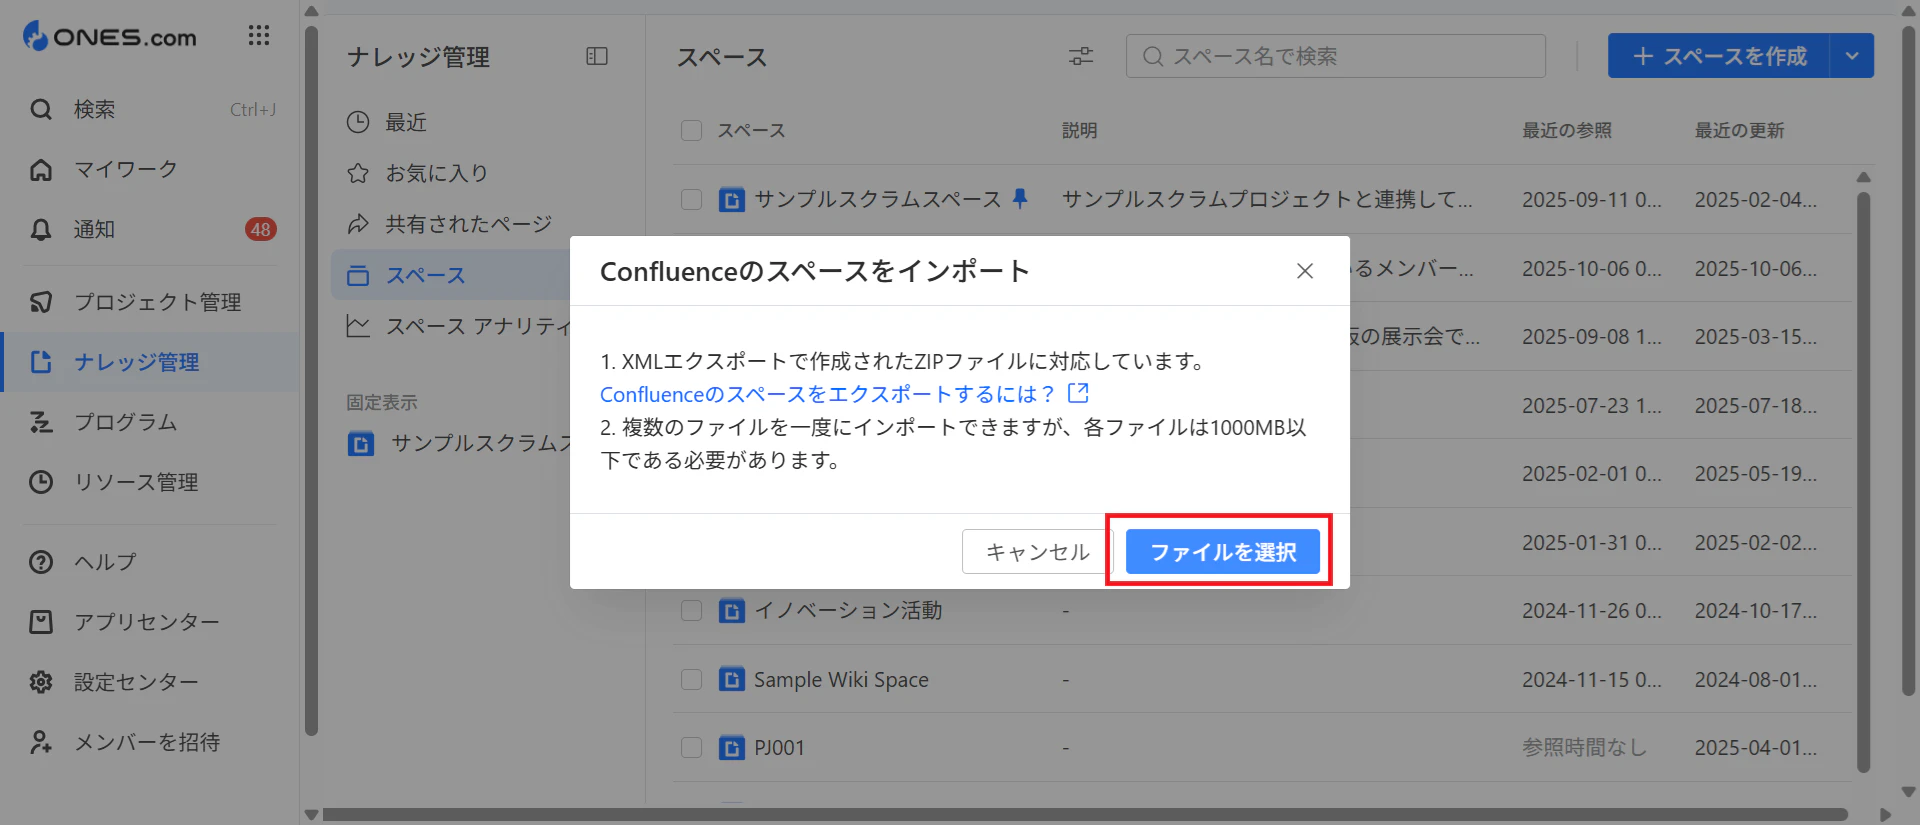Open the filter settings icon
Viewport: 1920px width, 825px height.
[x=1081, y=56]
